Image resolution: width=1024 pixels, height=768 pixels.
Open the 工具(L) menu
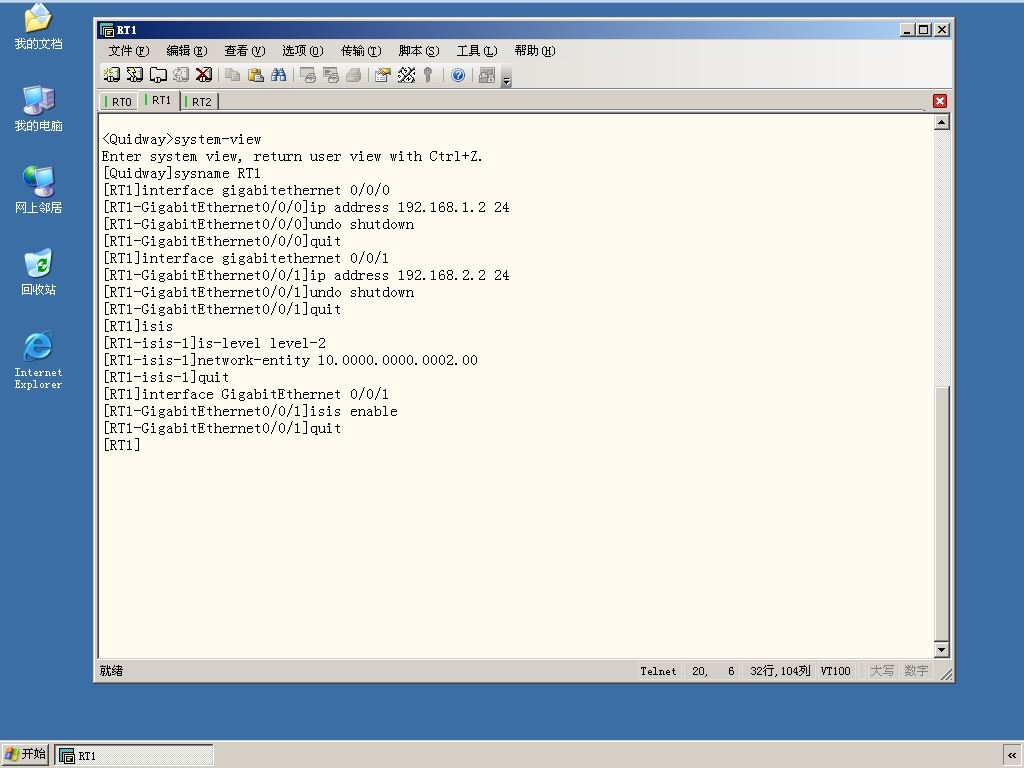tap(477, 50)
